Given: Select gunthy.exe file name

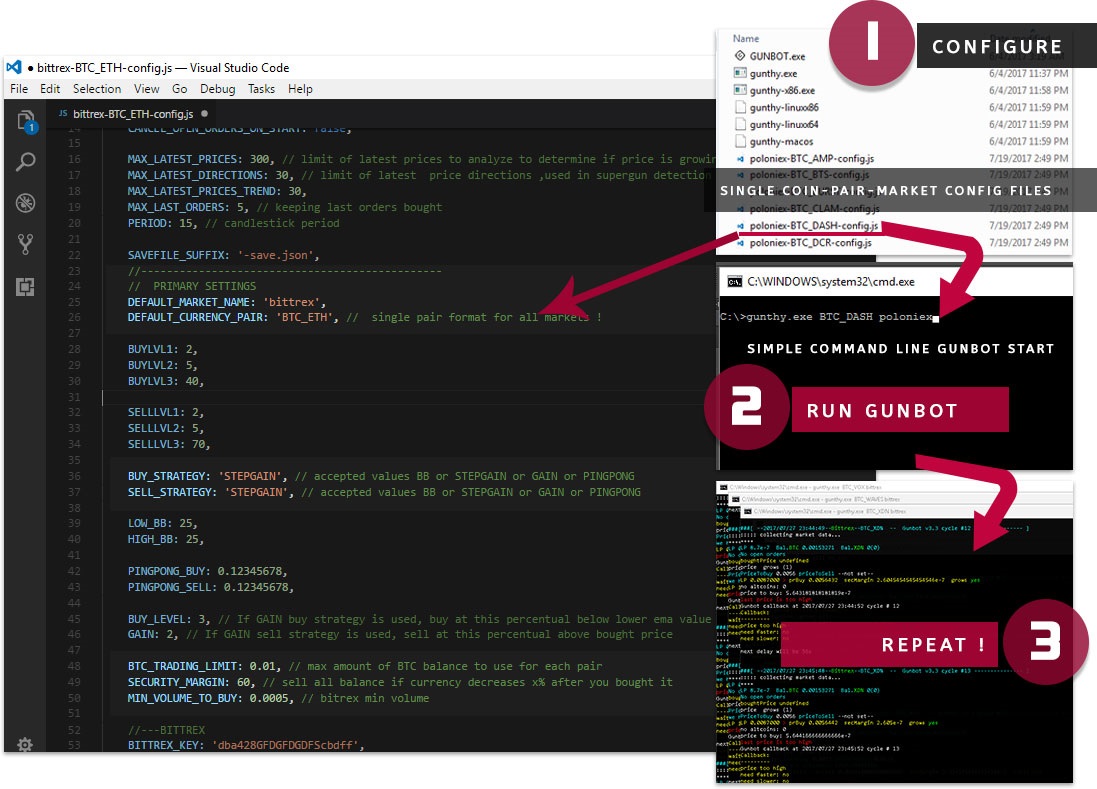Looking at the screenshot, I should click(x=773, y=73).
